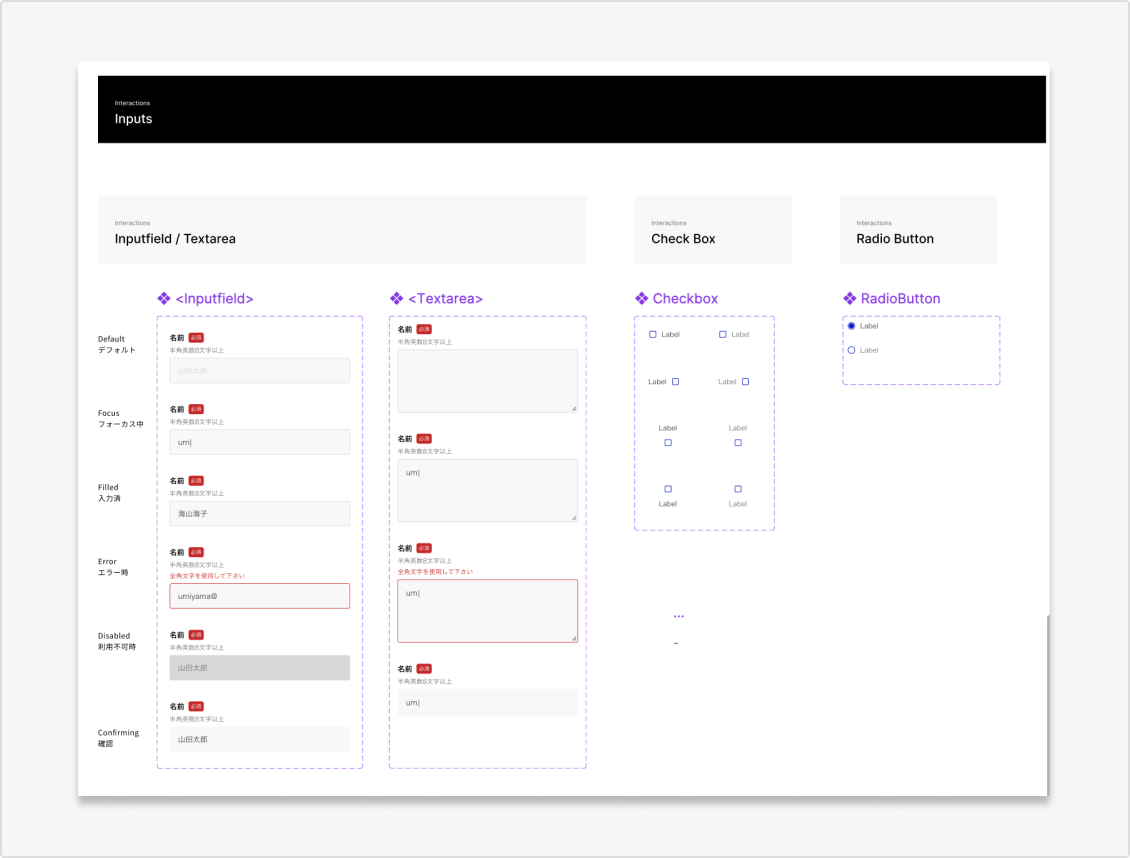Image resolution: width=1130 pixels, height=858 pixels.
Task: Click the purple Checkbox component title
Action: tap(685, 298)
